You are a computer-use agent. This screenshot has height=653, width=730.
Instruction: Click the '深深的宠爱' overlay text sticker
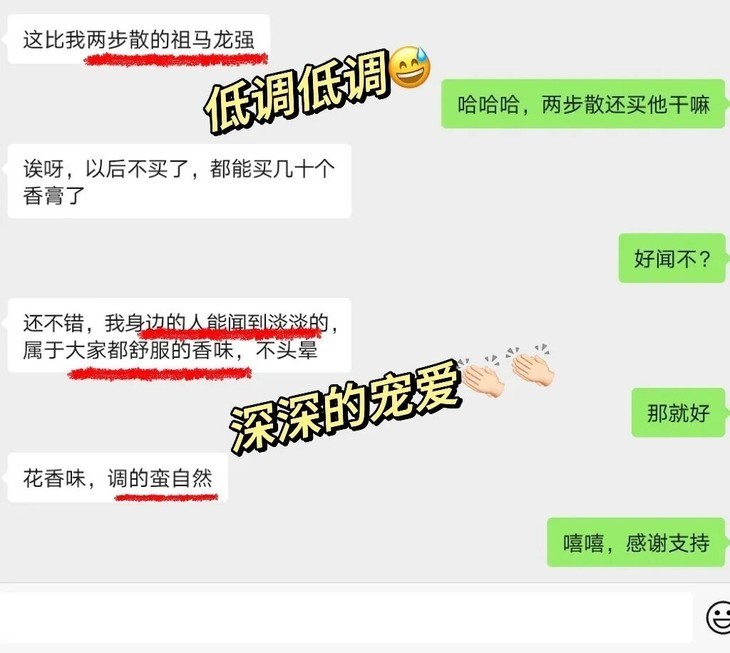[x=345, y=408]
